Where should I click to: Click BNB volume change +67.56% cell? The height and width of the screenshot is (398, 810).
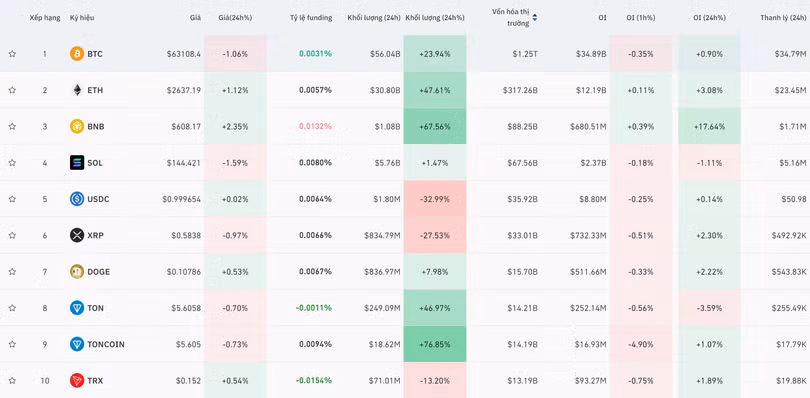tap(435, 126)
